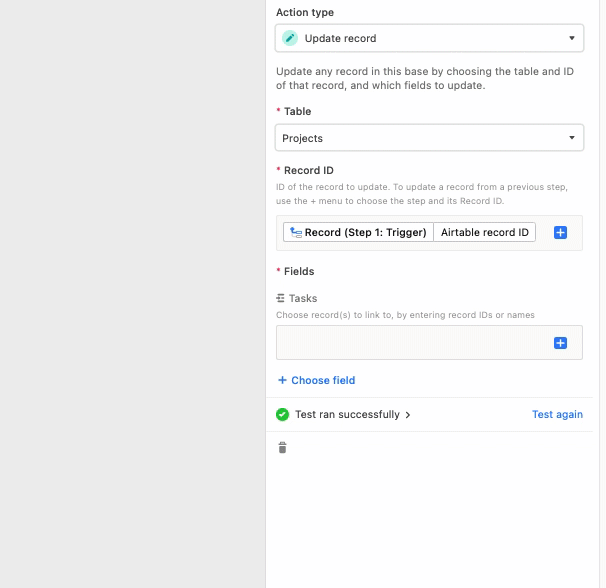Click the chevron after Test ran successfully
This screenshot has width=606, height=588.
408,415
